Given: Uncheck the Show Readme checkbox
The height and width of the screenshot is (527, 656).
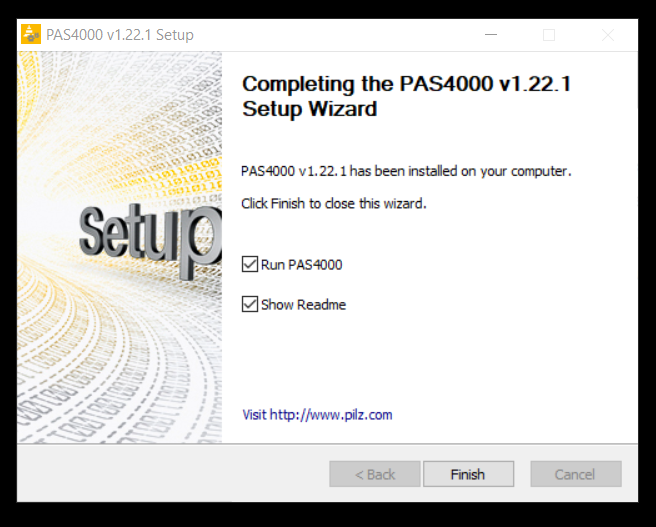Looking at the screenshot, I should tap(250, 304).
